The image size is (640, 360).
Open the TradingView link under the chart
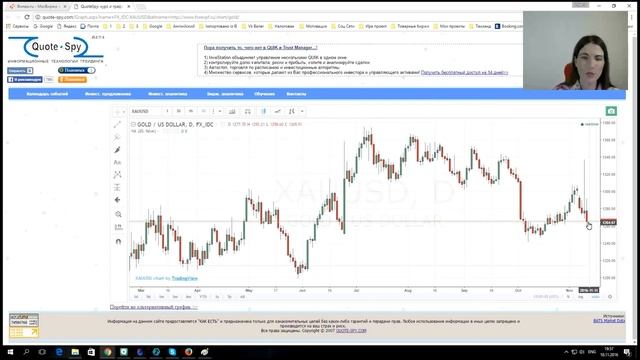point(185,278)
